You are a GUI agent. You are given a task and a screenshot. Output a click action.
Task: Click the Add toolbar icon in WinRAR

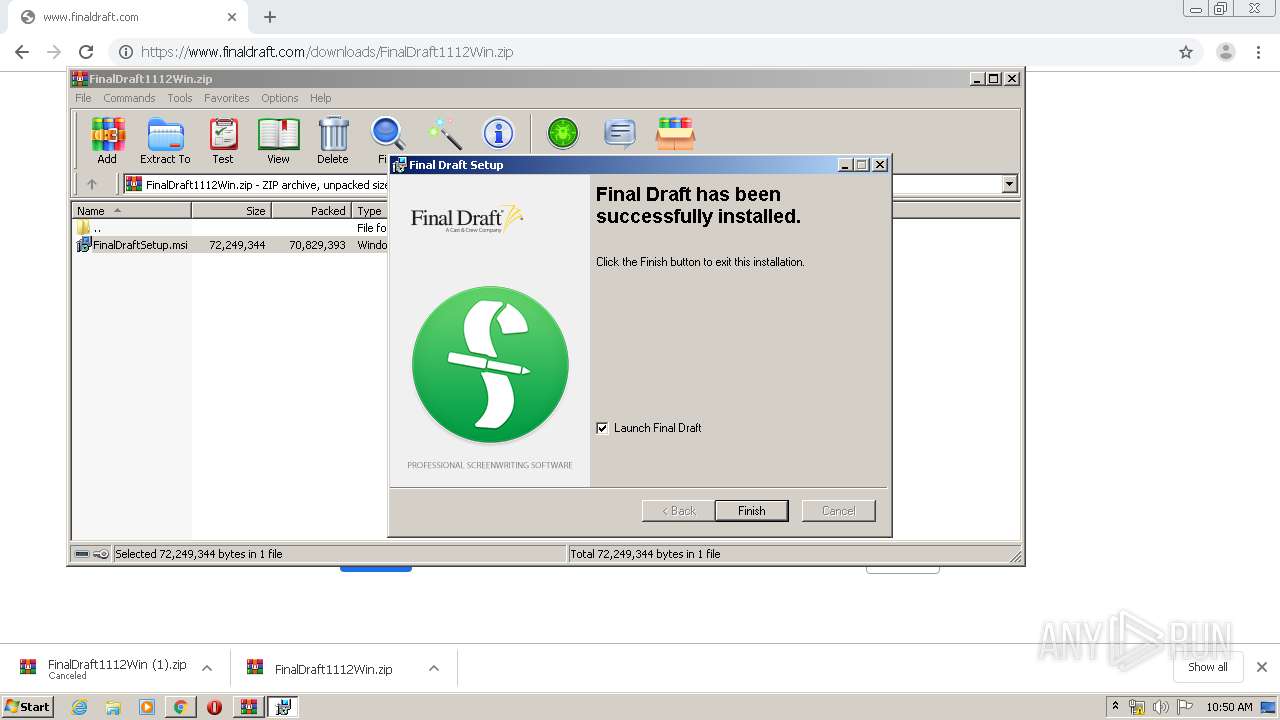[x=107, y=140]
